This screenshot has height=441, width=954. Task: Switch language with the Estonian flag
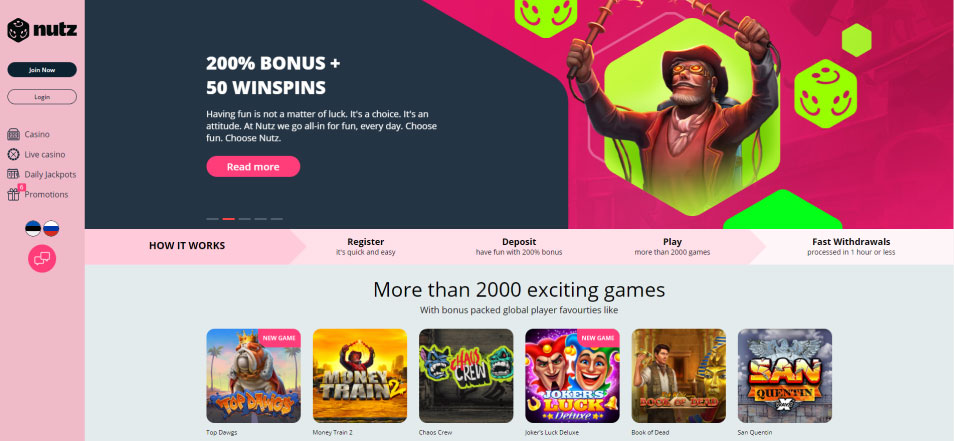tap(33, 229)
